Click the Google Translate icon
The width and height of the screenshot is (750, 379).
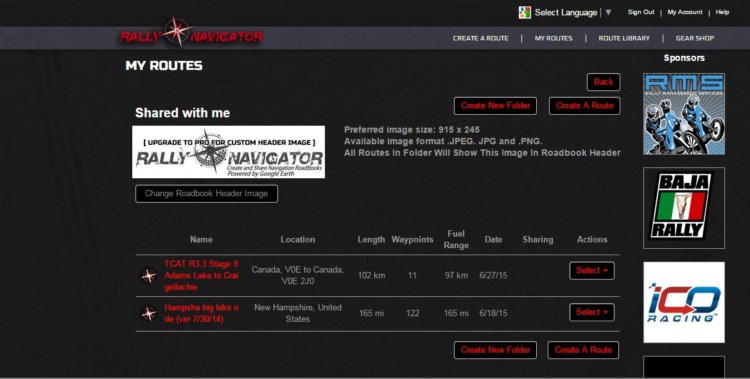(x=525, y=12)
